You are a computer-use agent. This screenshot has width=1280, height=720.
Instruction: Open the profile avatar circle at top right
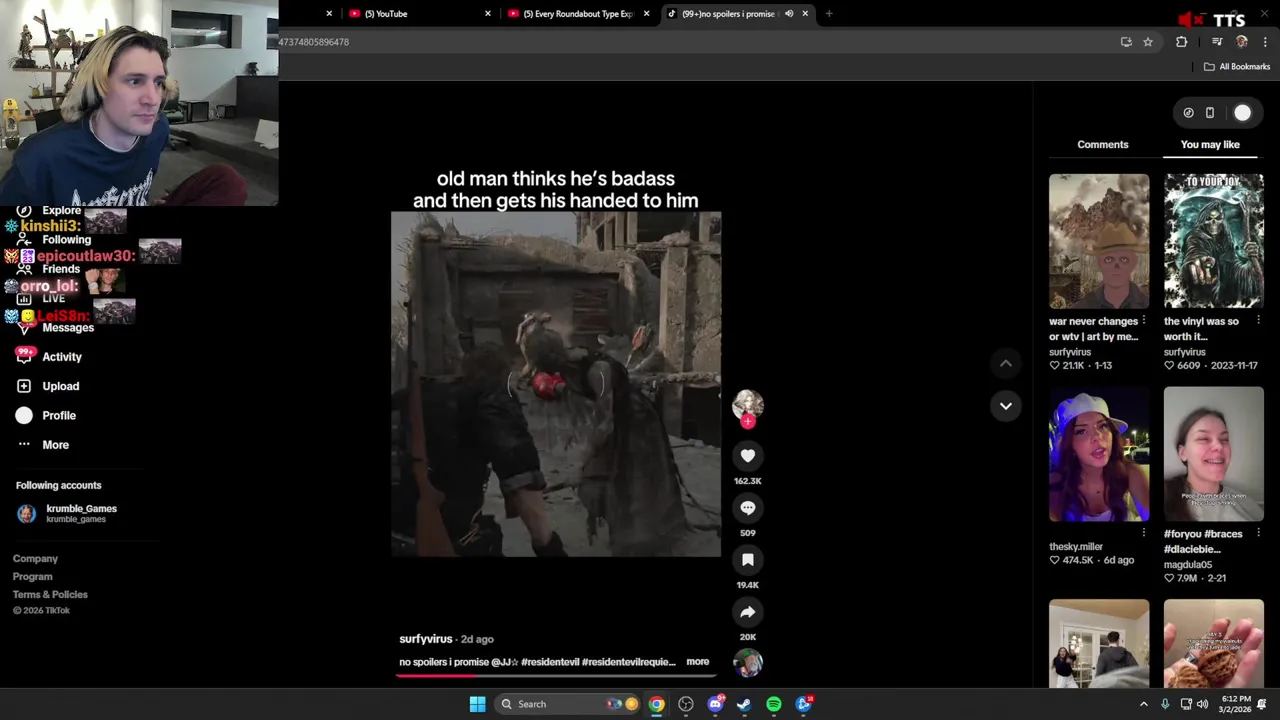click(1242, 113)
